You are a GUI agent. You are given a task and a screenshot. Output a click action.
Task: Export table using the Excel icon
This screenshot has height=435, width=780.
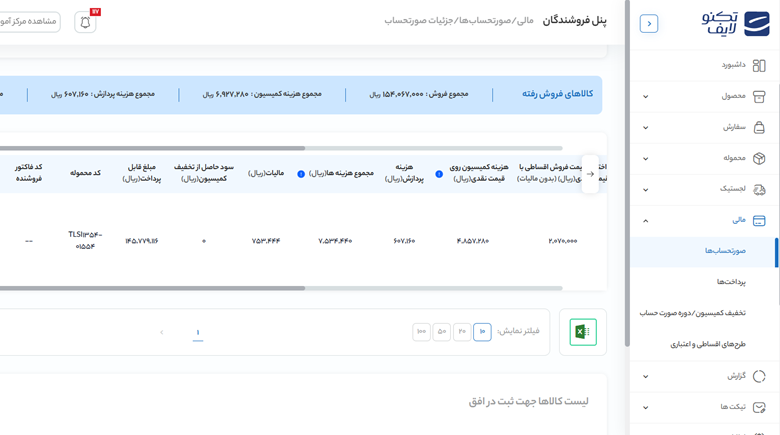[582, 332]
